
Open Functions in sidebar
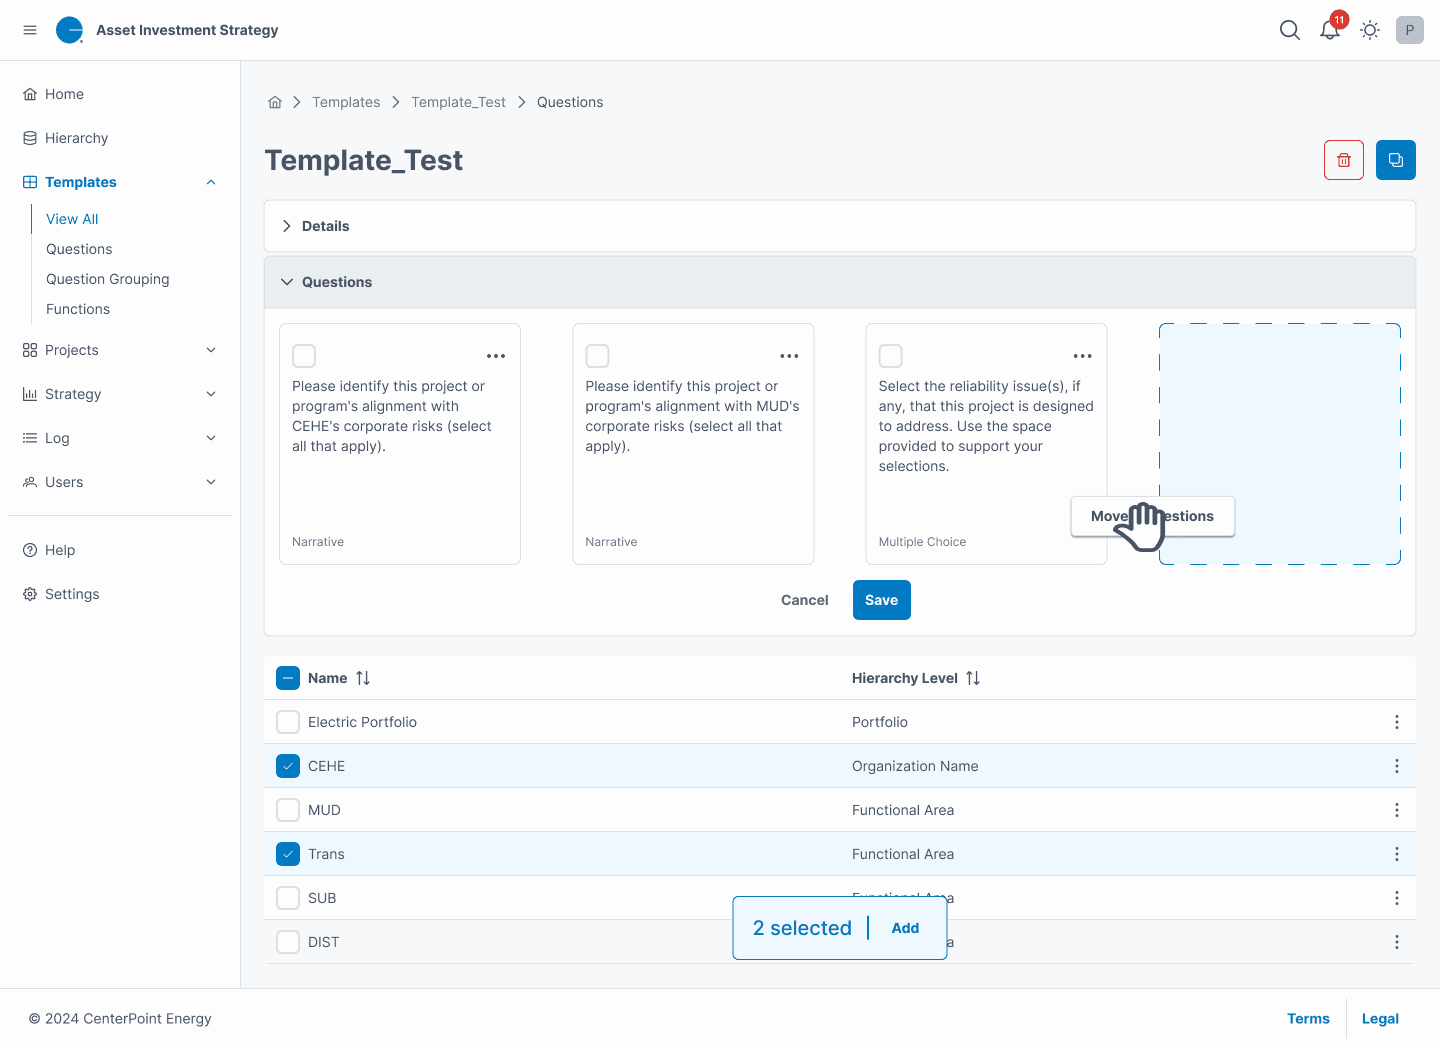[x=78, y=309]
